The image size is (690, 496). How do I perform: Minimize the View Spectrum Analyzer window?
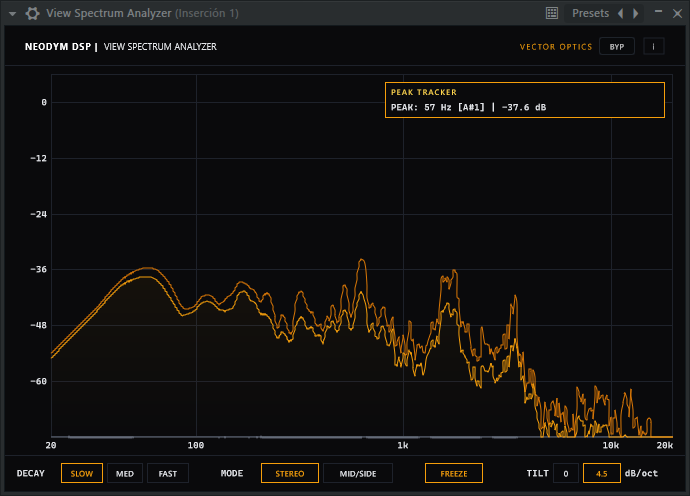coord(658,12)
